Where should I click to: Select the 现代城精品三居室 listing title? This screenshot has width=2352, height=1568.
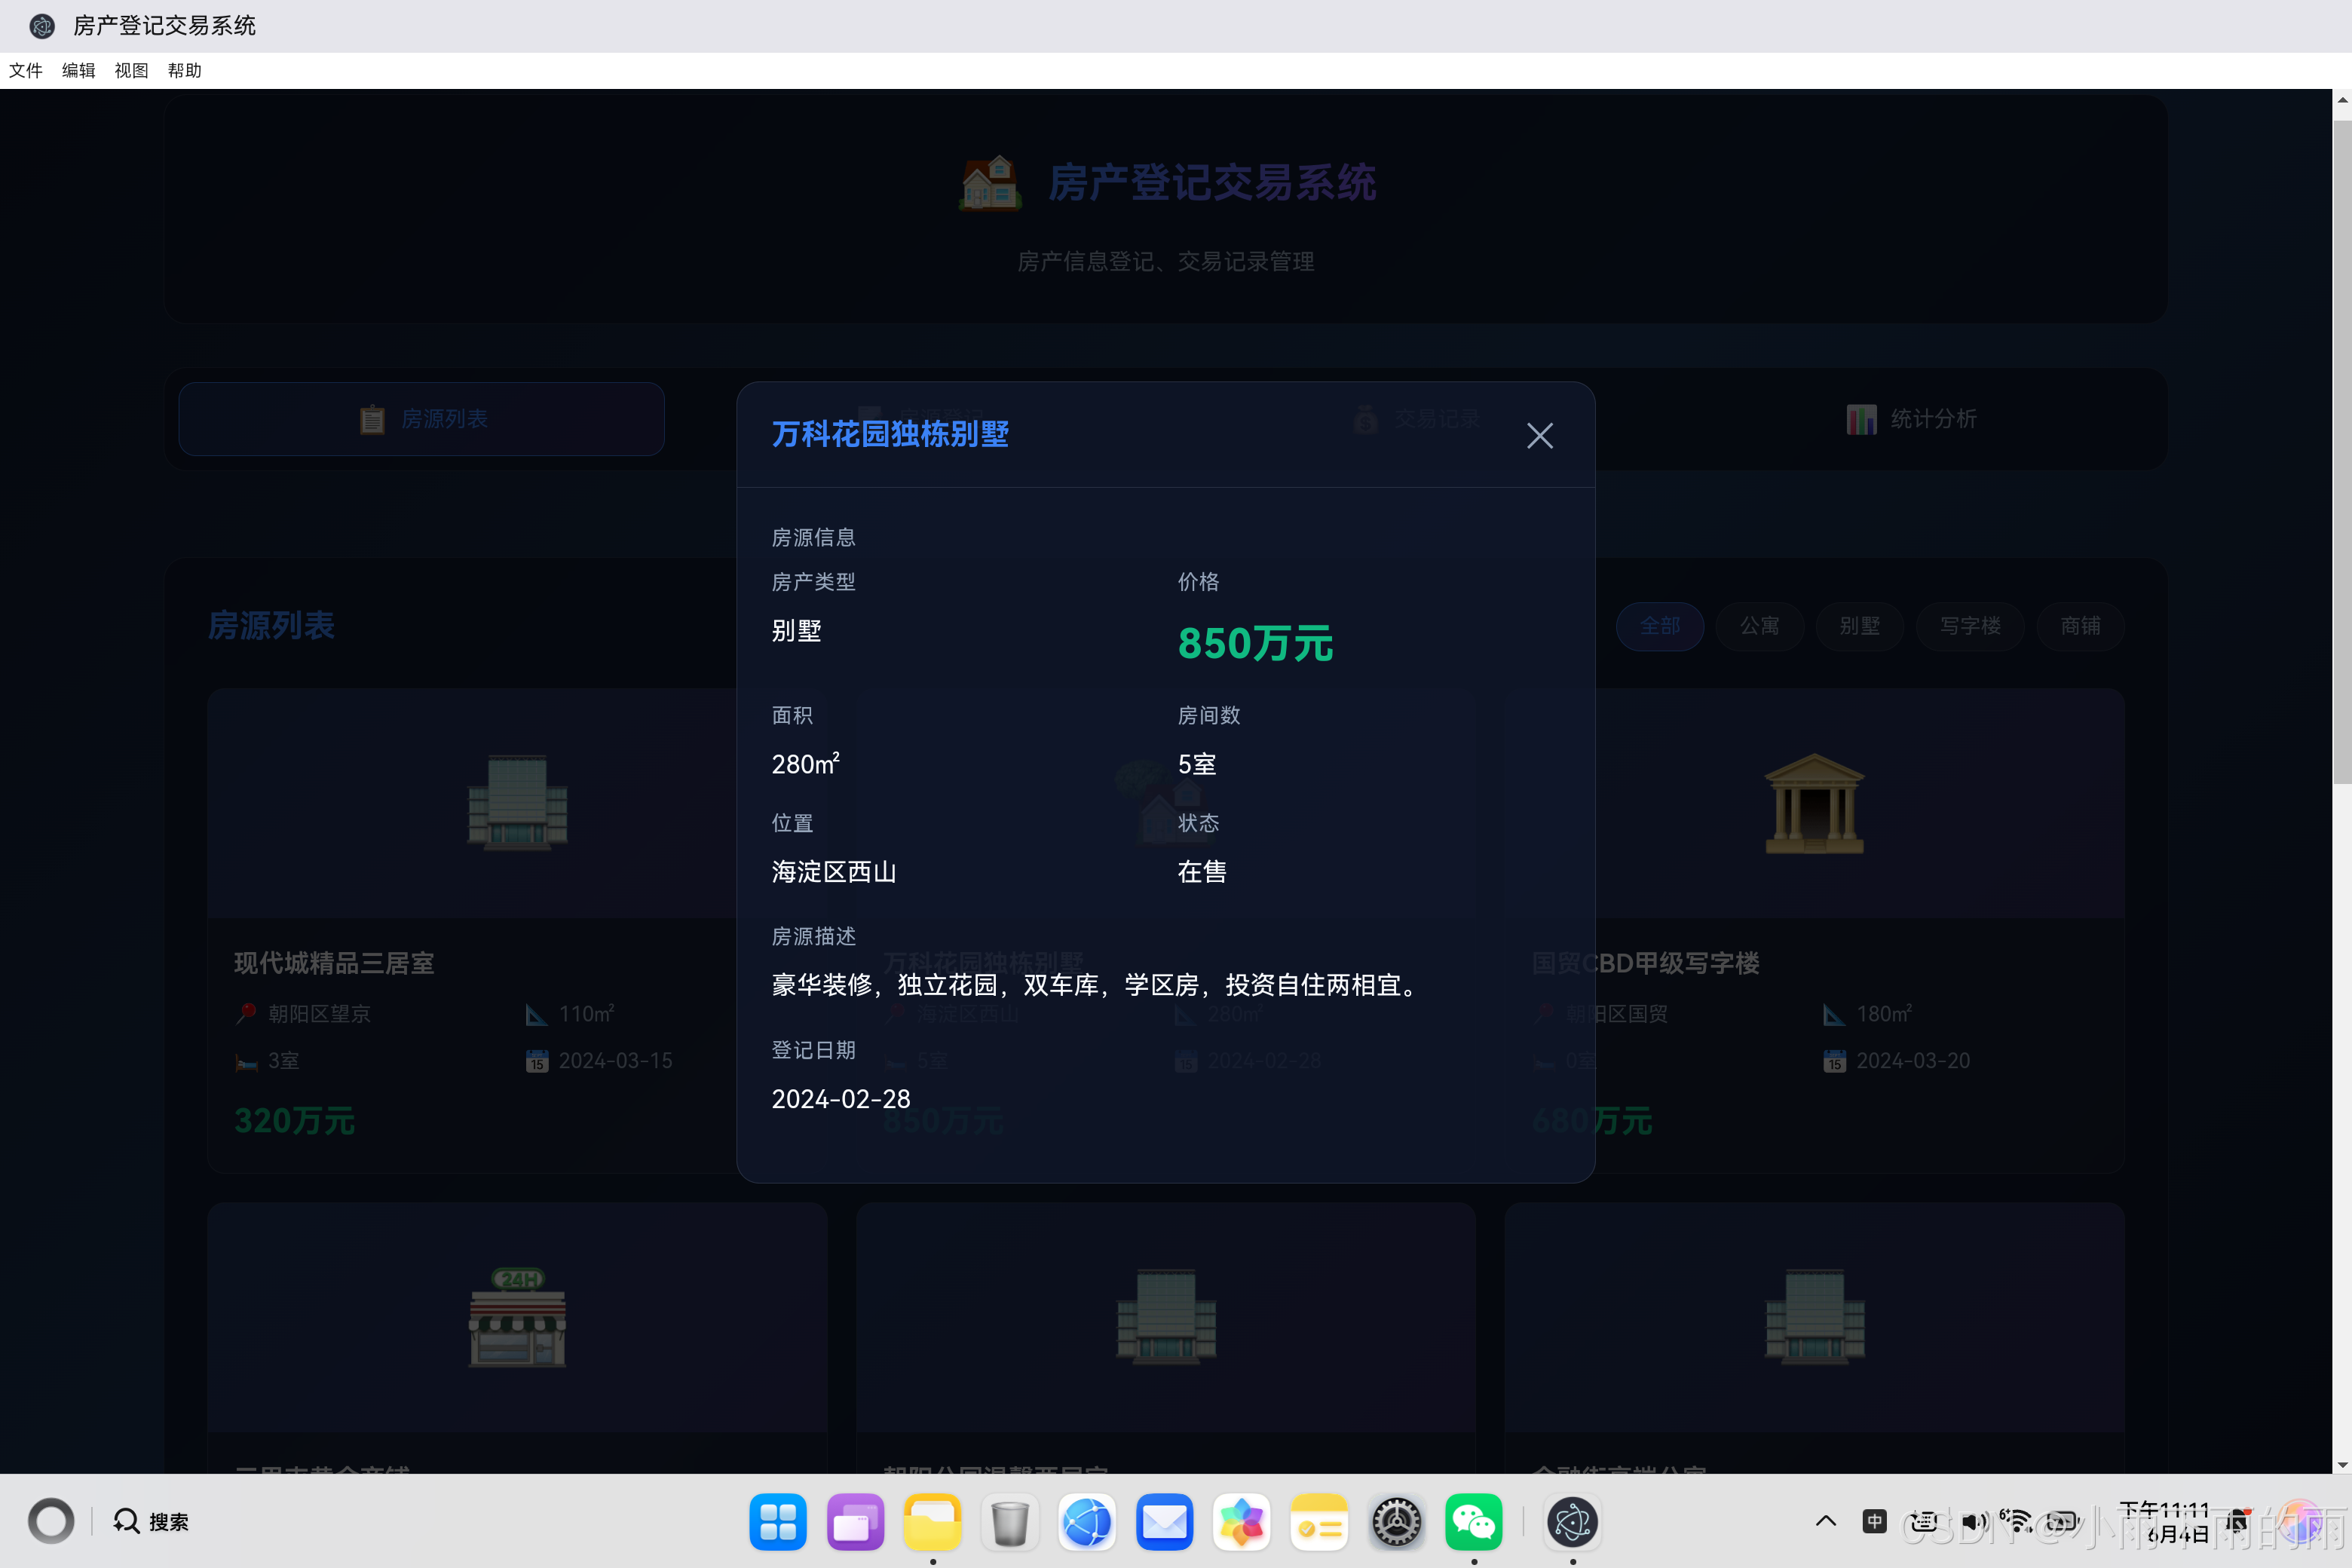coord(334,963)
